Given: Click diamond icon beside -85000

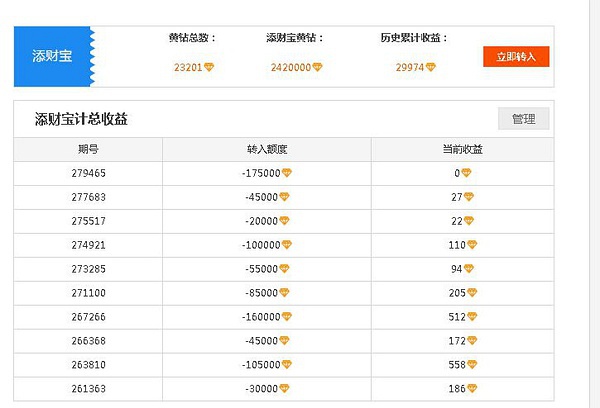Looking at the screenshot, I should [x=284, y=292].
